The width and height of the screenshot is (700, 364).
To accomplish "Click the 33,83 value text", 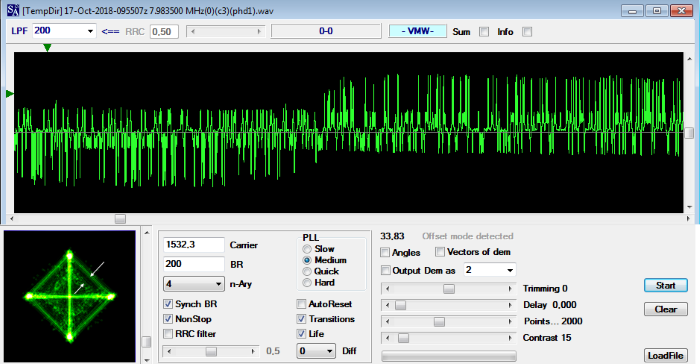I will 392,236.
